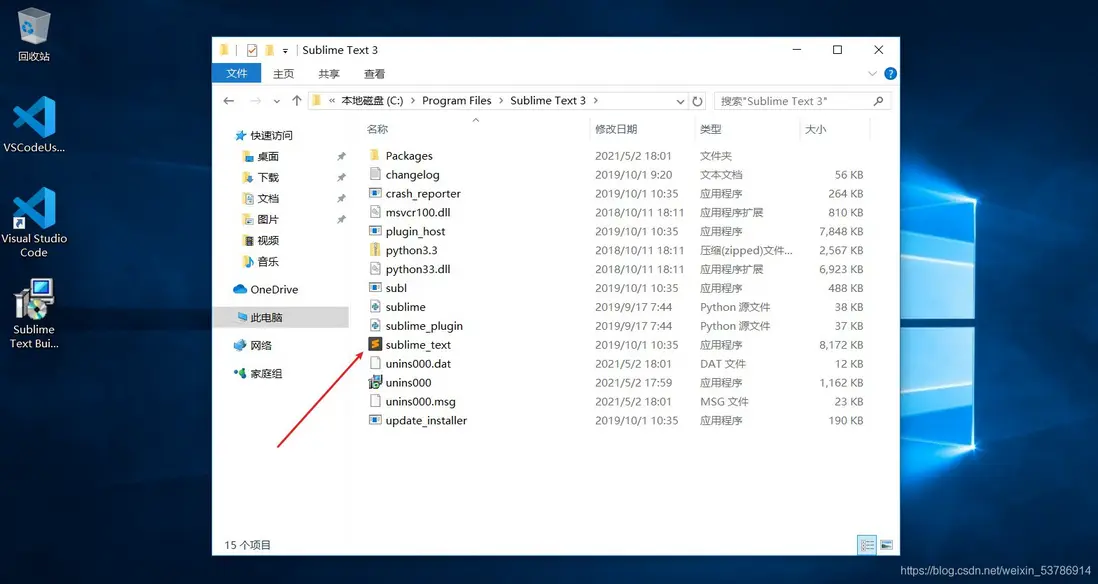Click the sublime_plugin Python file icon
1098x584 pixels.
point(375,326)
